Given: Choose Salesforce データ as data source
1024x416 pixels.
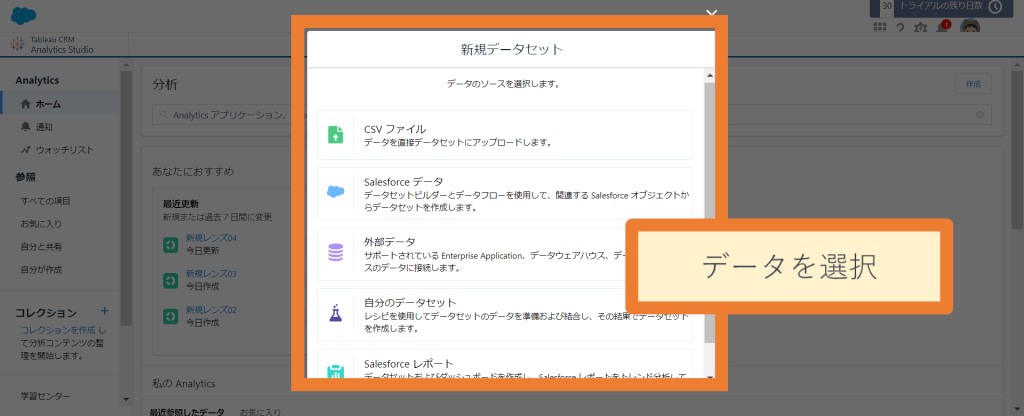Looking at the screenshot, I should (505, 193).
